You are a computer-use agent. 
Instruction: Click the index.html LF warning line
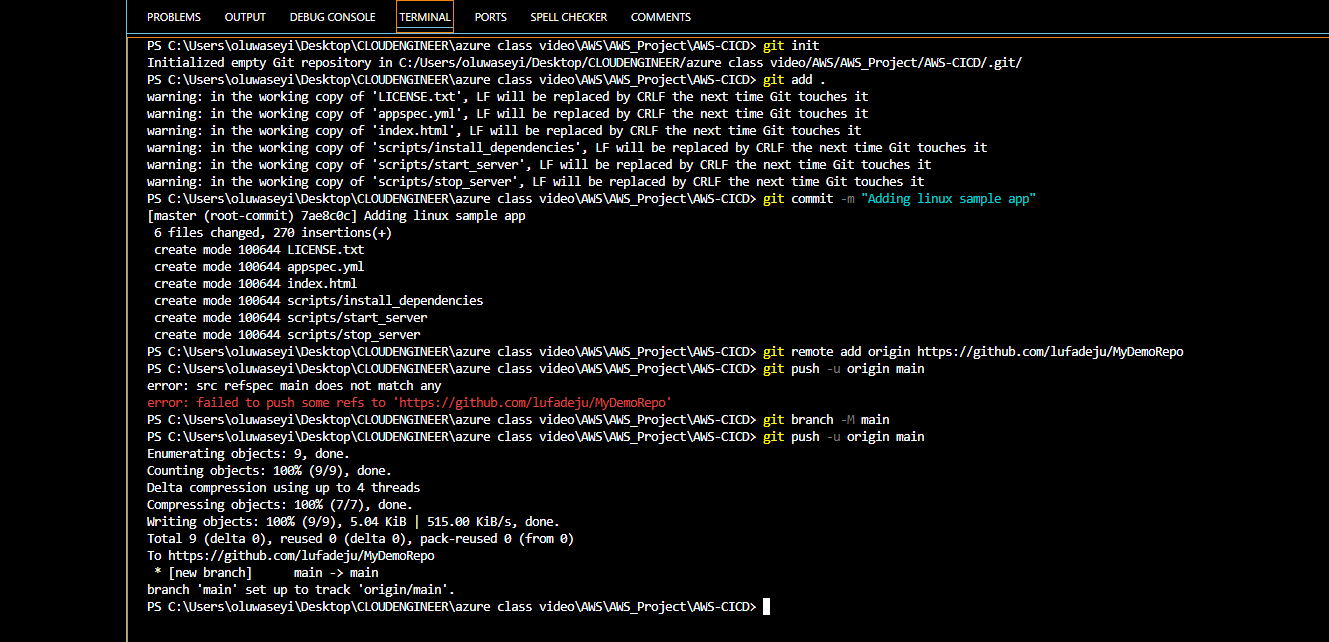(x=504, y=131)
